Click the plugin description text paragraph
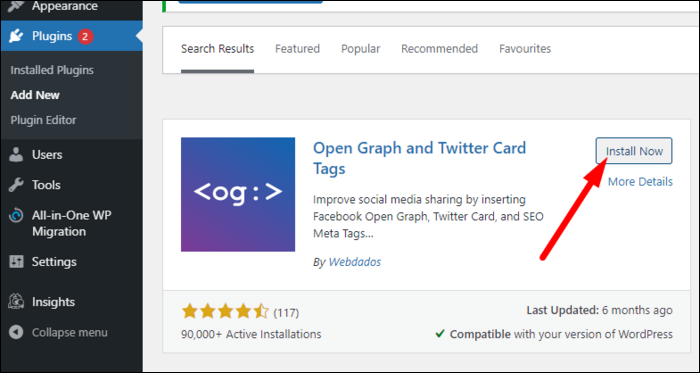 (x=428, y=216)
